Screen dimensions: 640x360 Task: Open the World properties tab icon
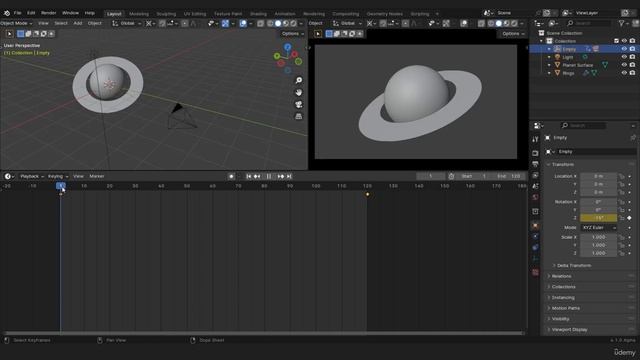(x=535, y=197)
